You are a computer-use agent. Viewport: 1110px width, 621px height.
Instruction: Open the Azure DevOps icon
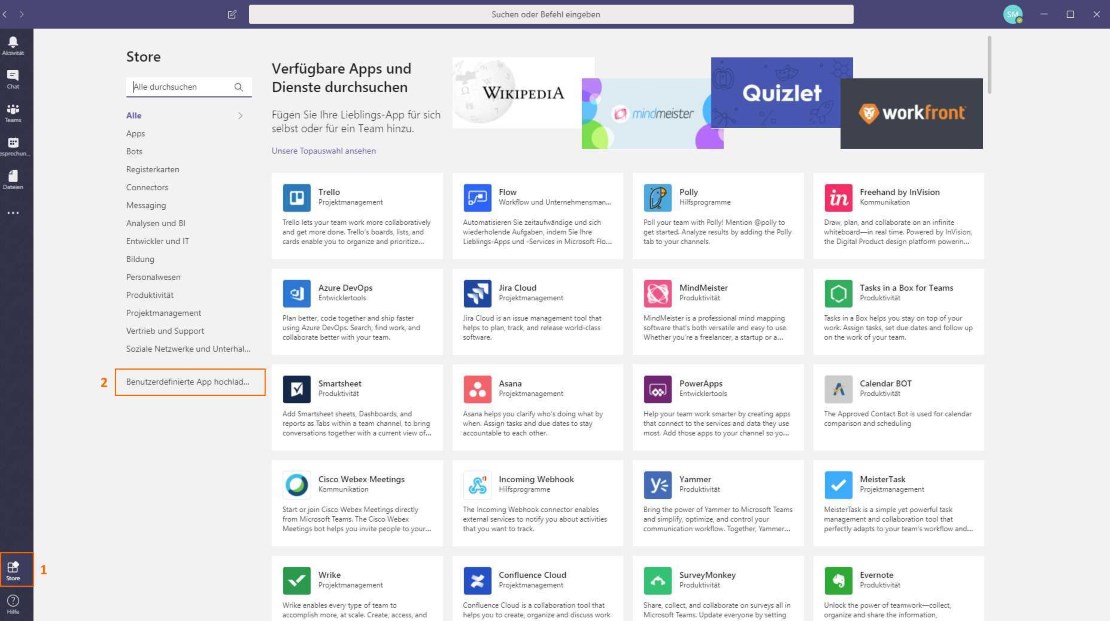click(297, 293)
